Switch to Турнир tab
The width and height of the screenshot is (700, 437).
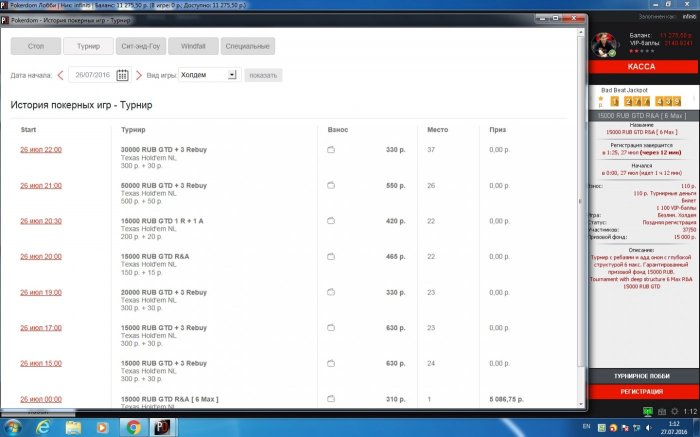[x=88, y=46]
